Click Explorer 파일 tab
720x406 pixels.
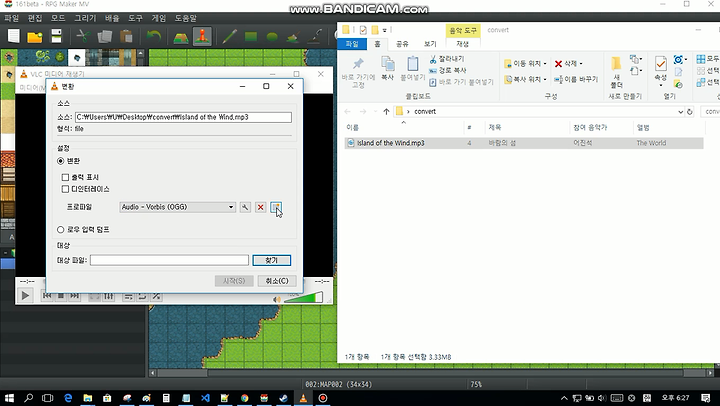click(x=352, y=44)
